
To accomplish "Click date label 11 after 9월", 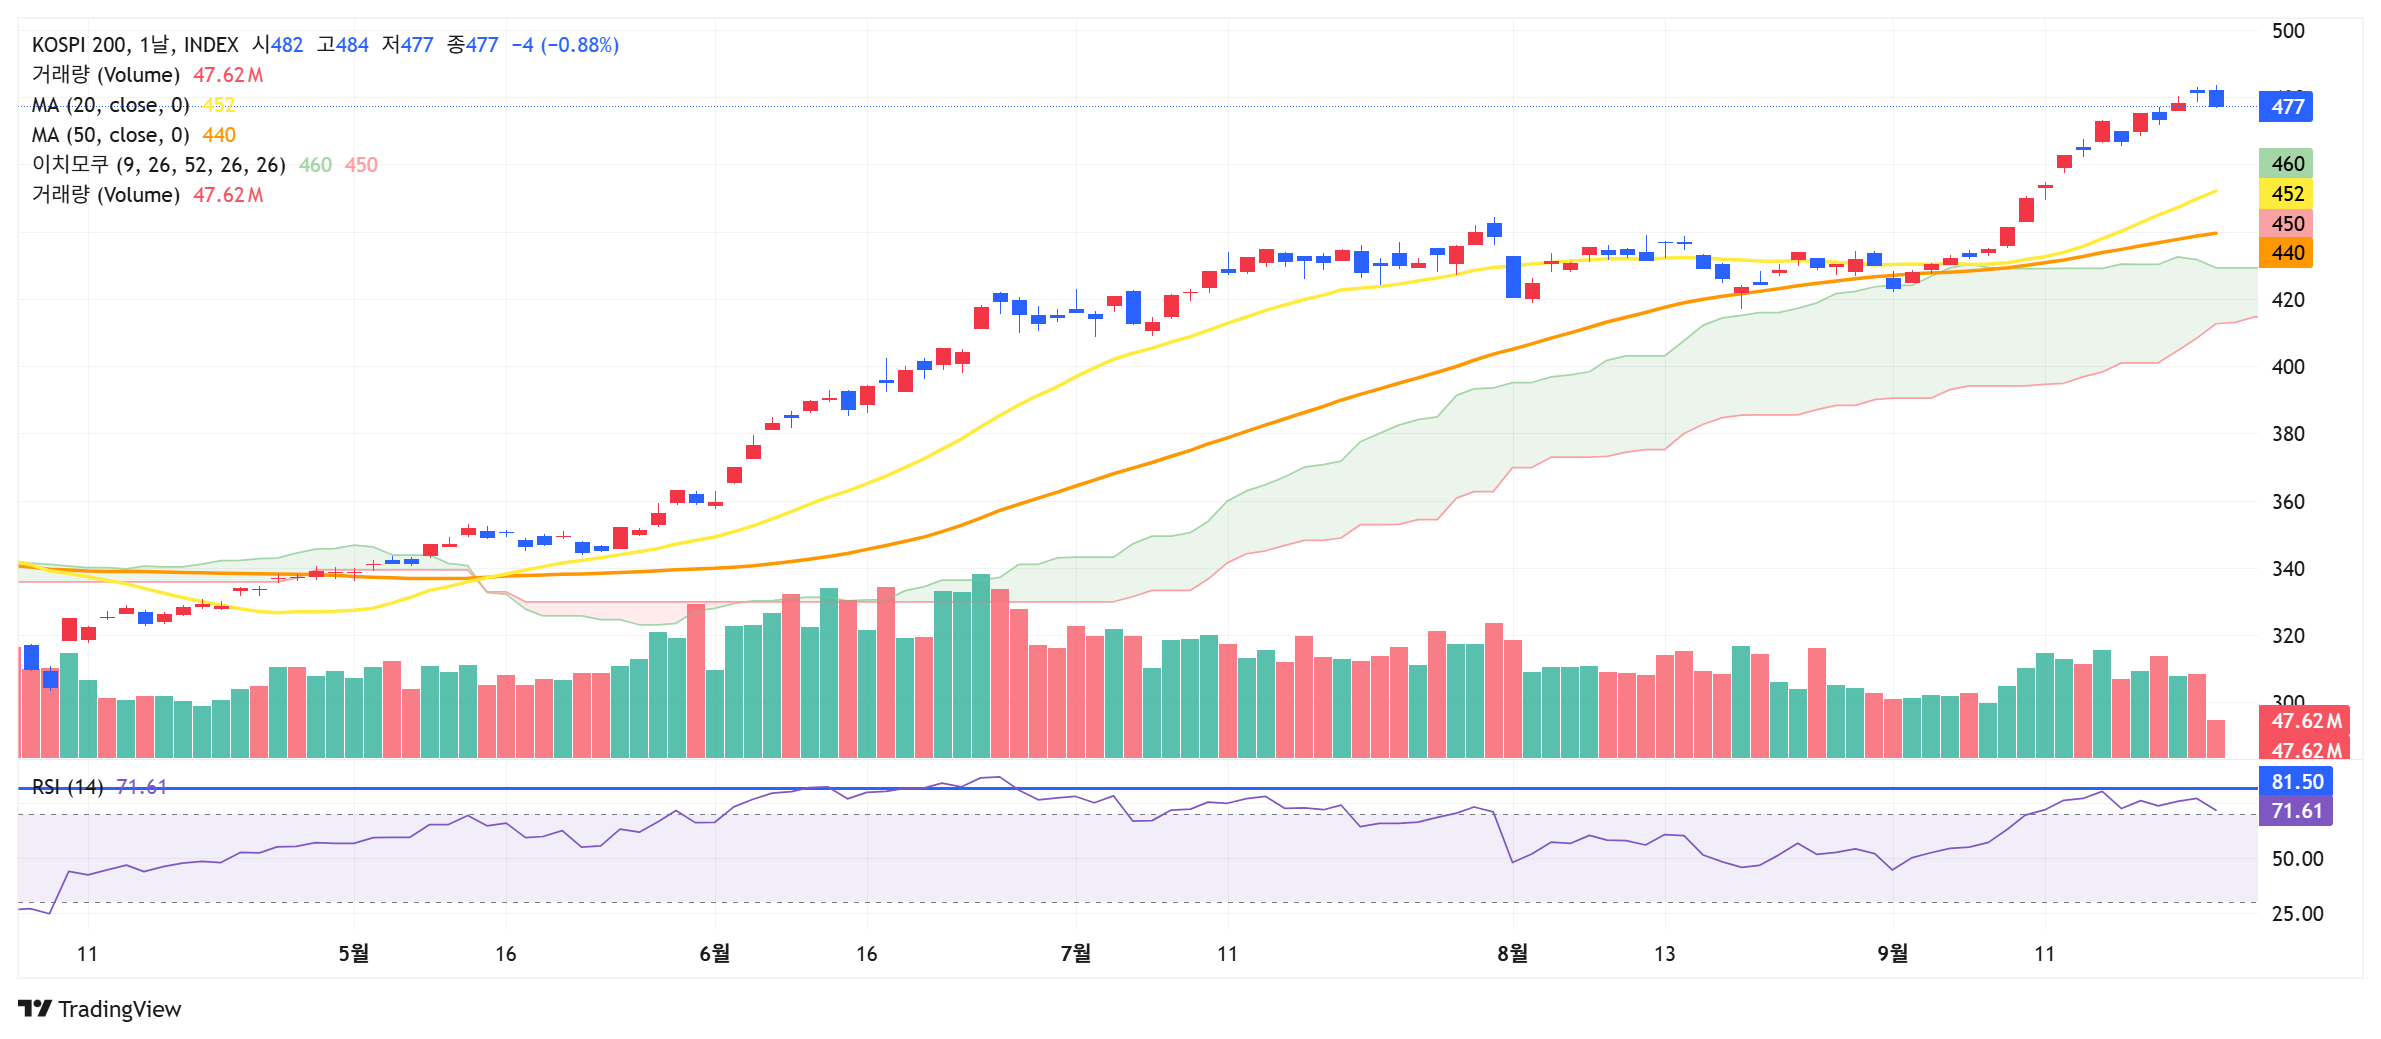I will pyautogui.click(x=2045, y=954).
